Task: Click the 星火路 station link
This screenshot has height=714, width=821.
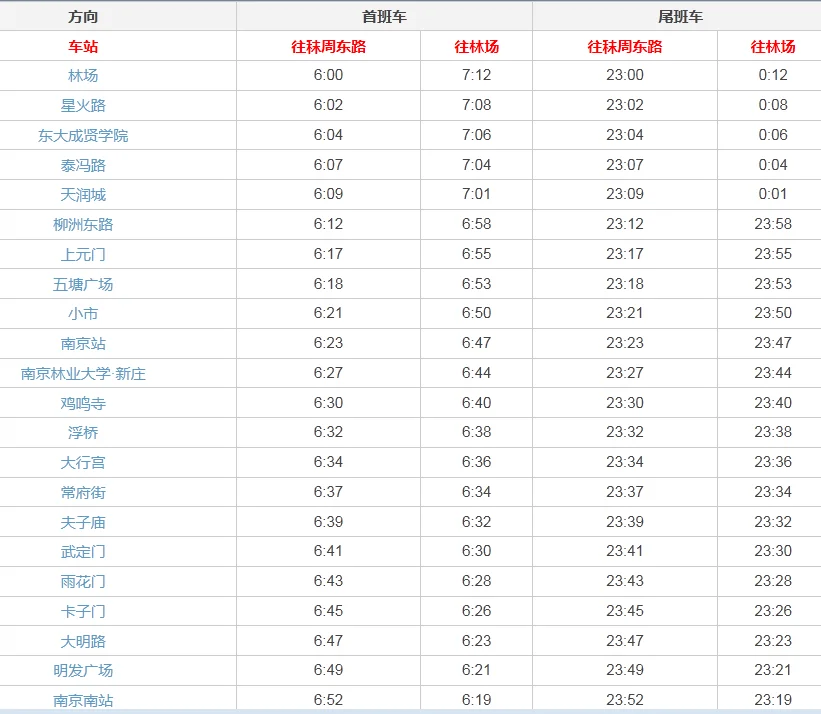Action: pyautogui.click(x=83, y=105)
